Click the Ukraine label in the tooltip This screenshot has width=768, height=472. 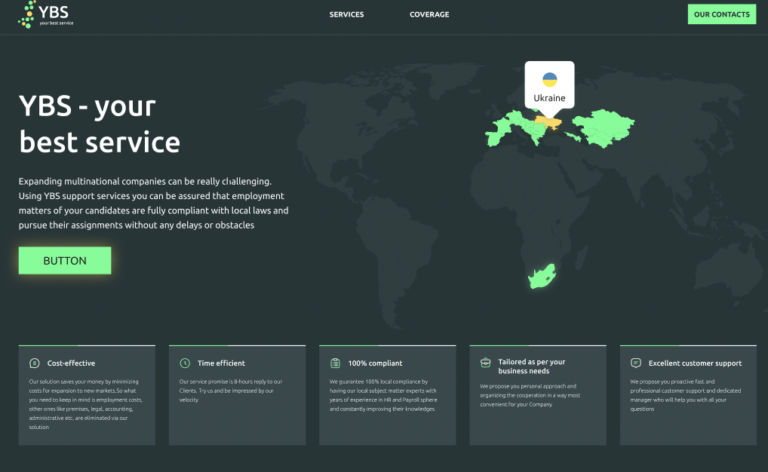pyautogui.click(x=549, y=98)
